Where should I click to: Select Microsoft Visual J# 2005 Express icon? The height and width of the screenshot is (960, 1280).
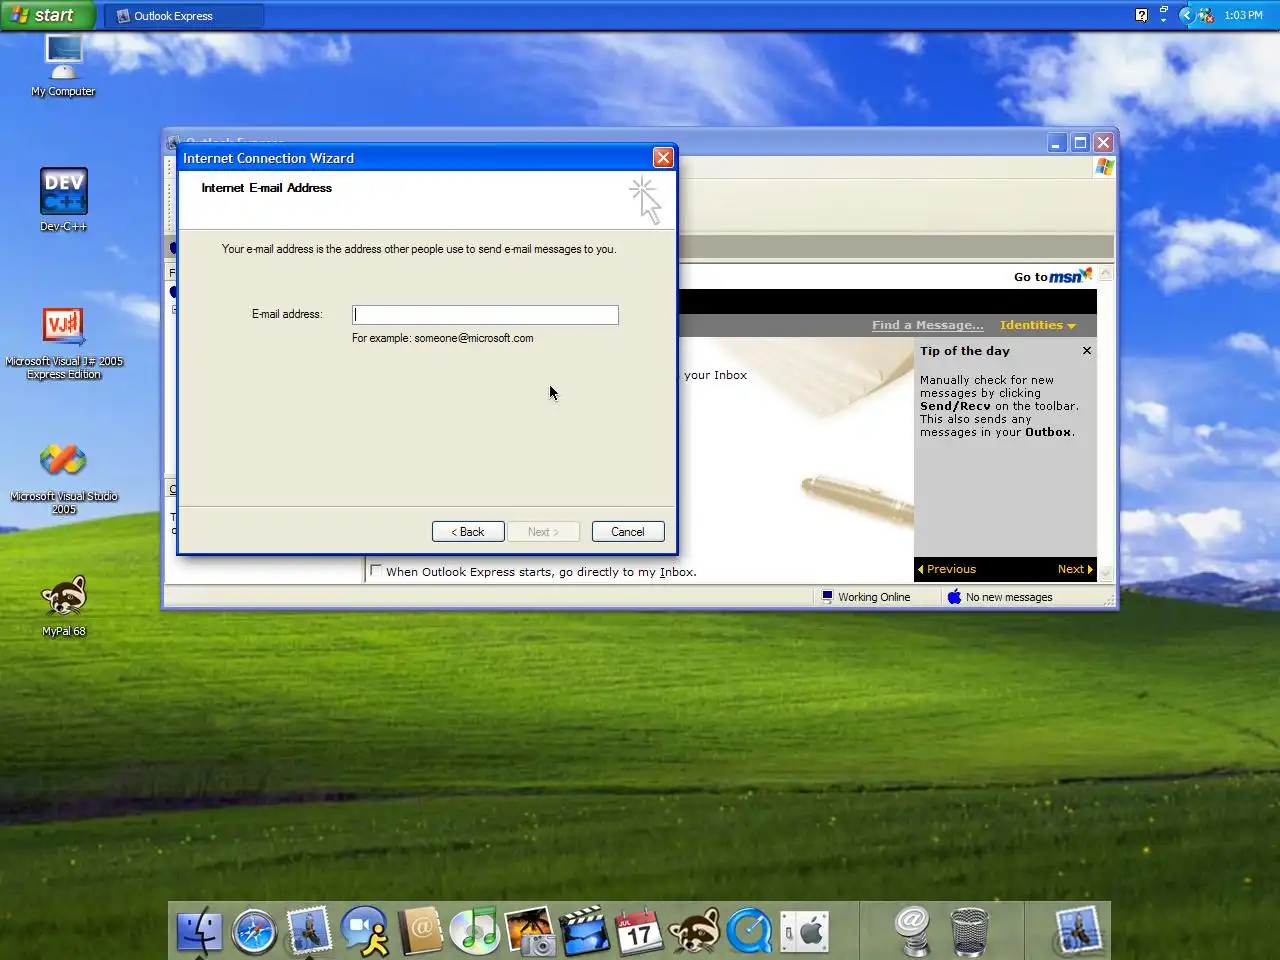64,343
